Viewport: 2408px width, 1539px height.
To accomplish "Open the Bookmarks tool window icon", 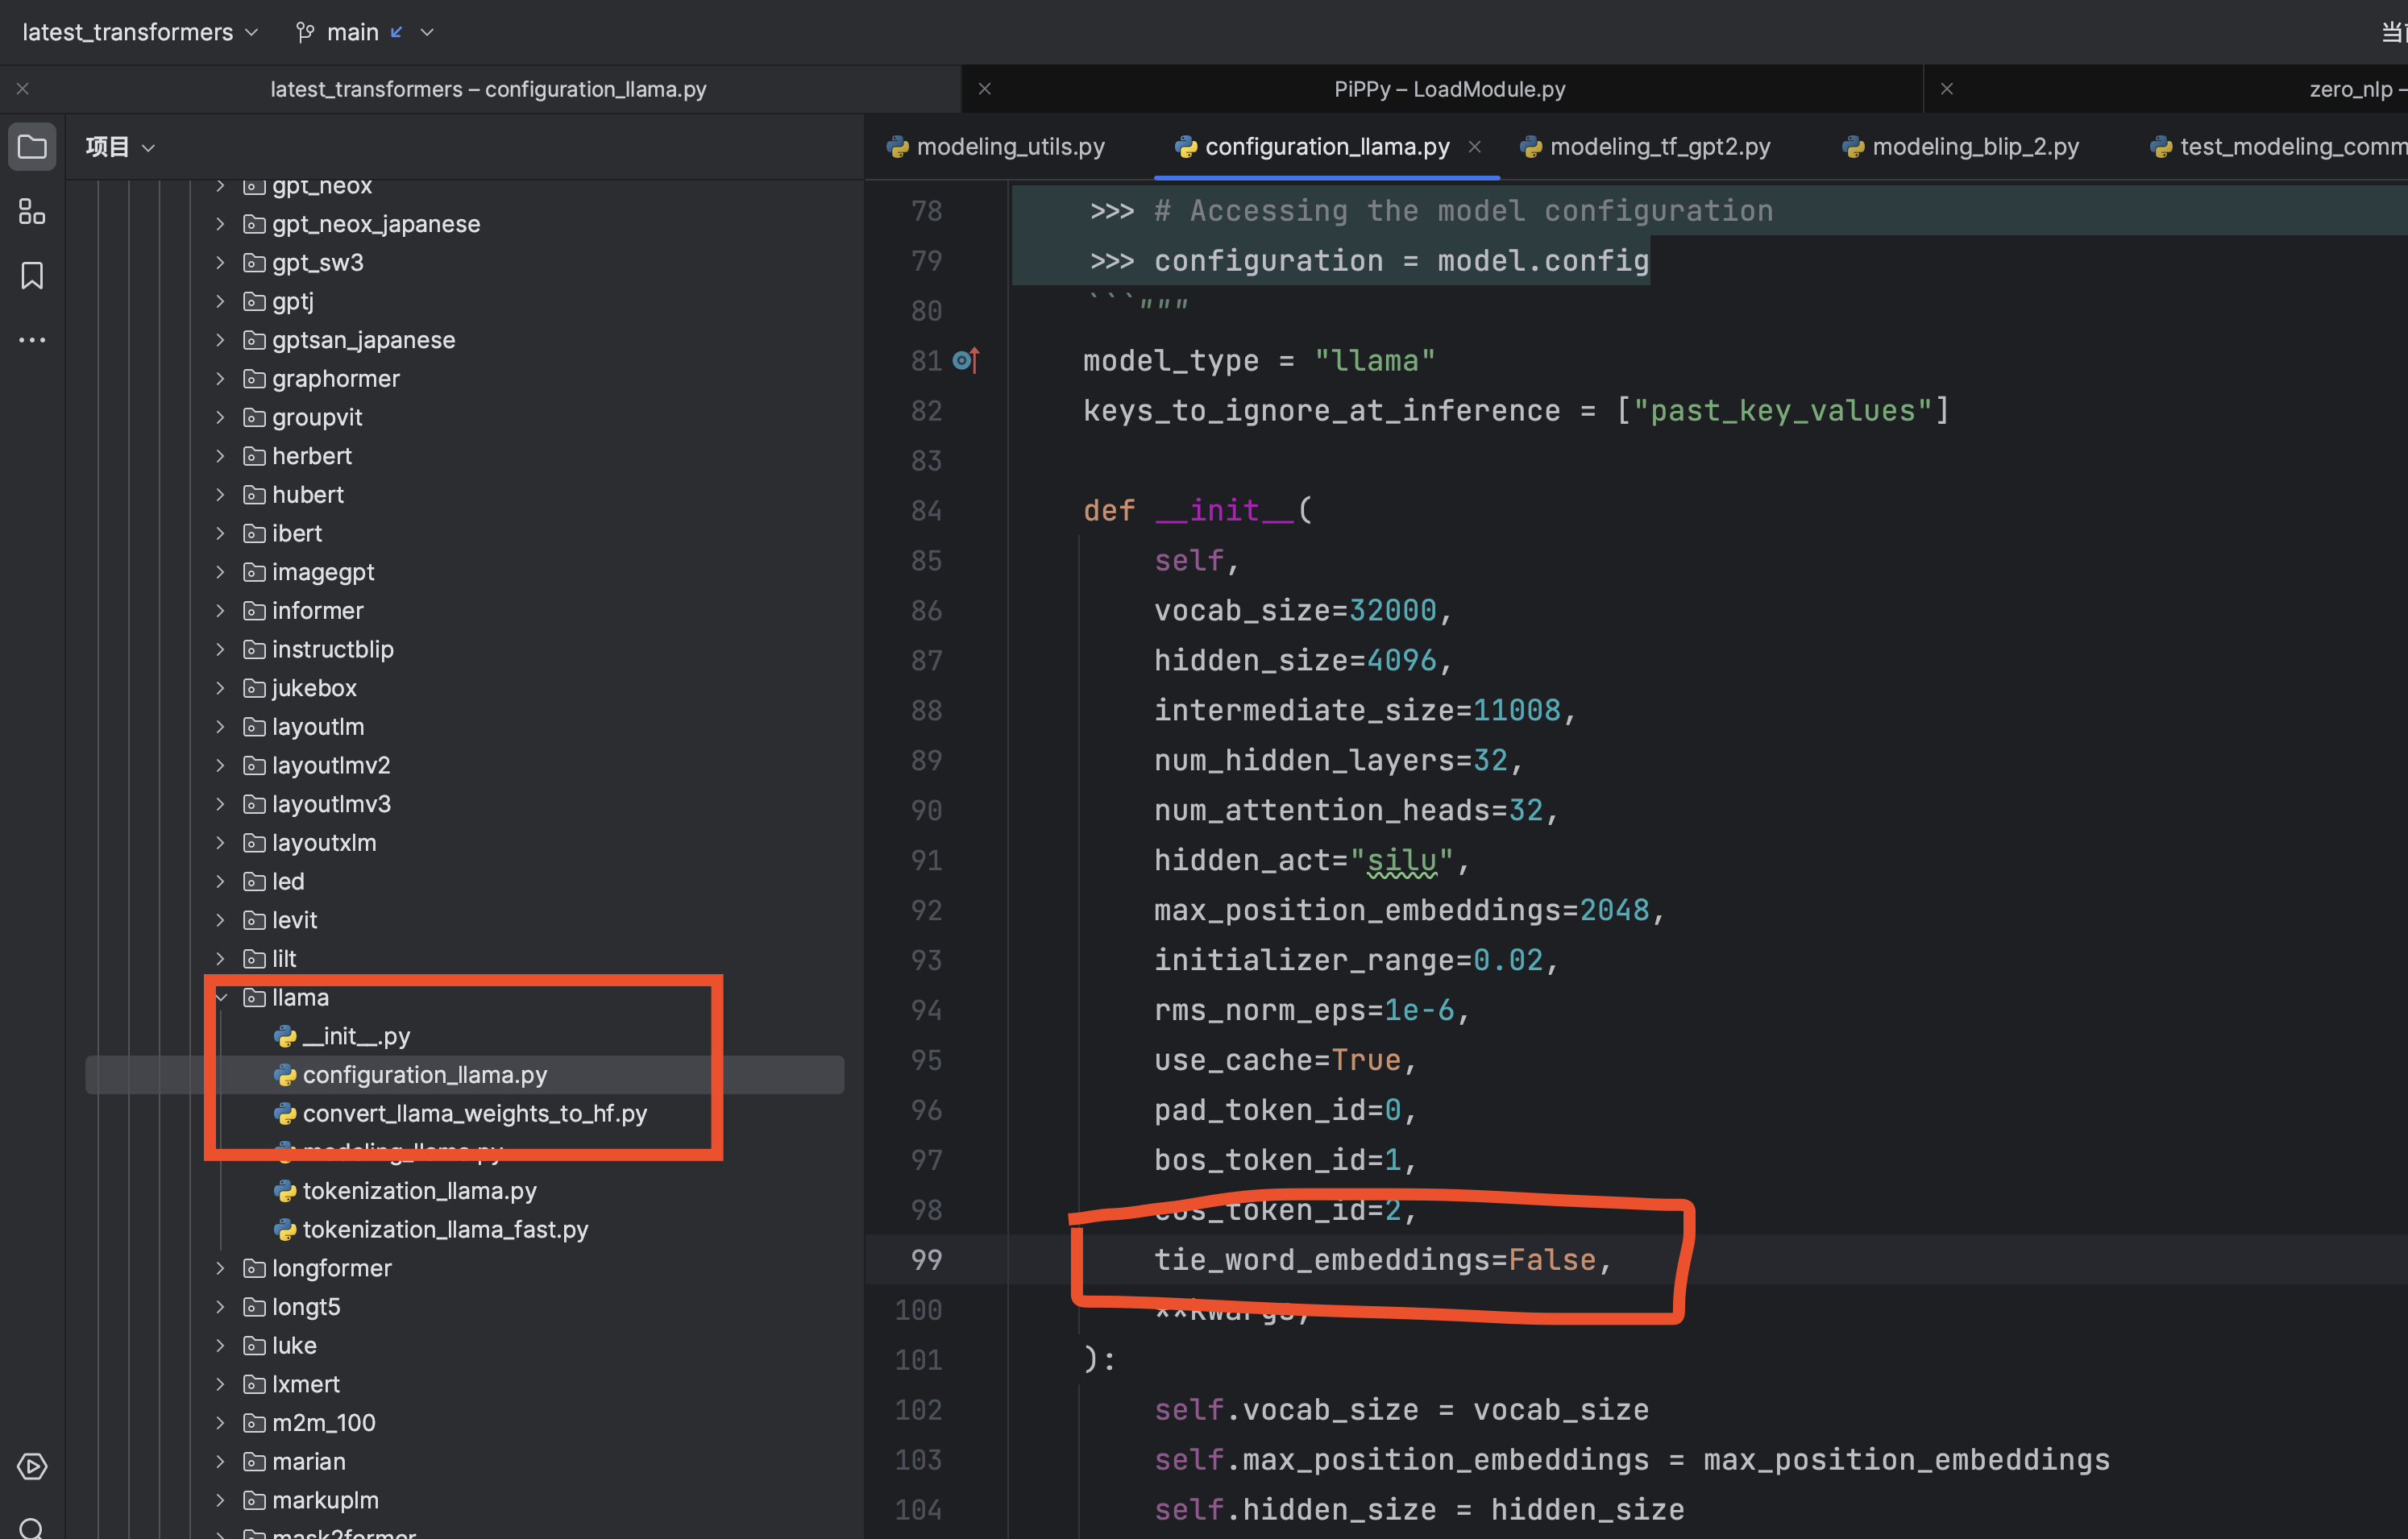I will pos(32,275).
